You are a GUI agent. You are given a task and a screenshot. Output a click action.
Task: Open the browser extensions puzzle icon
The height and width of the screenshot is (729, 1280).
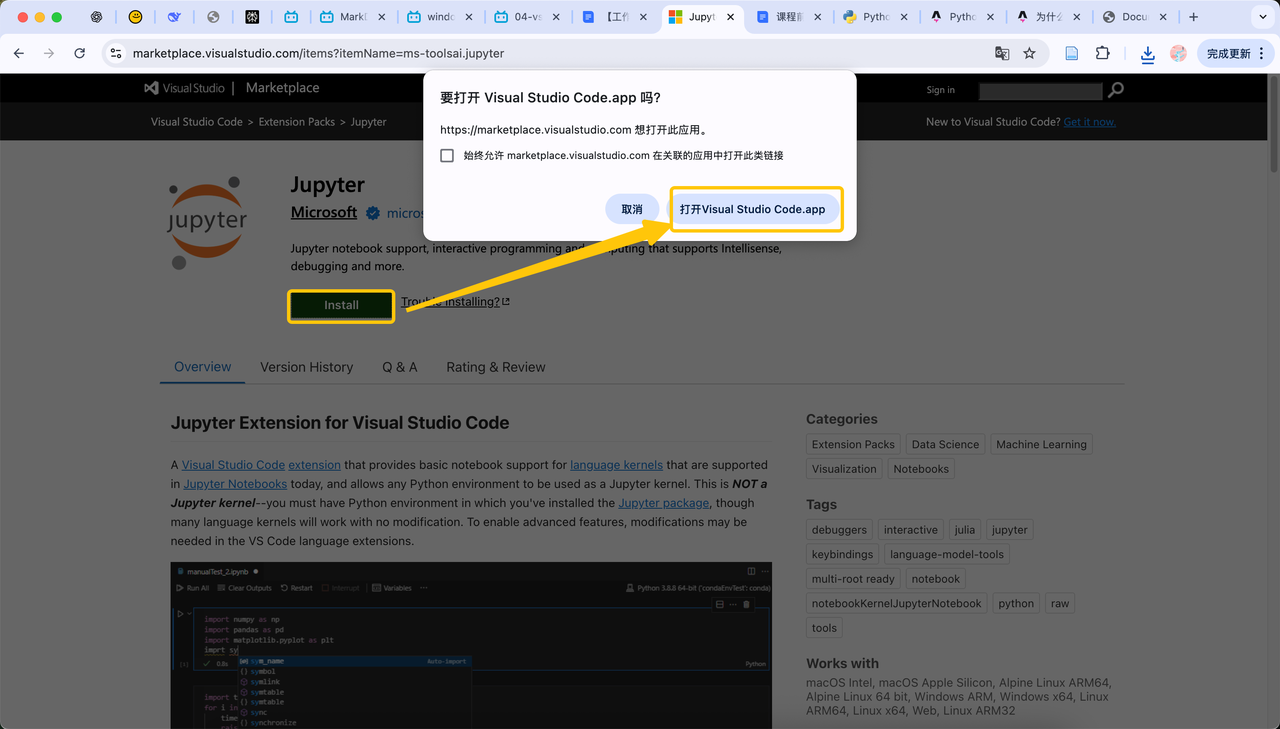1102,53
